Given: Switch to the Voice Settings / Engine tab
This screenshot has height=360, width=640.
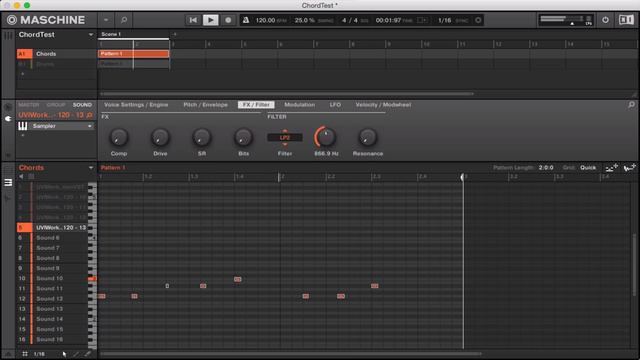Looking at the screenshot, I should point(136,105).
